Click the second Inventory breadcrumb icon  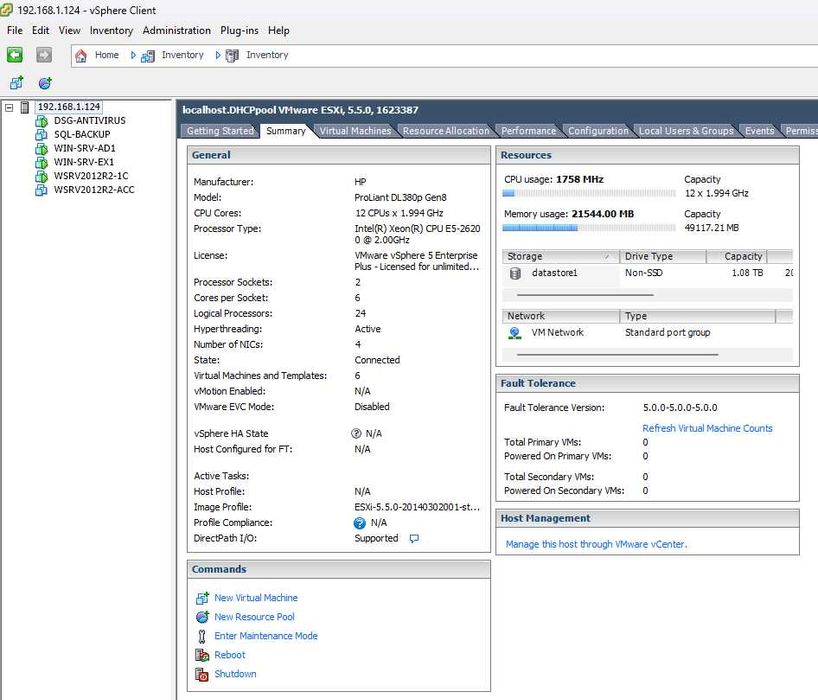pyautogui.click(x=232, y=55)
